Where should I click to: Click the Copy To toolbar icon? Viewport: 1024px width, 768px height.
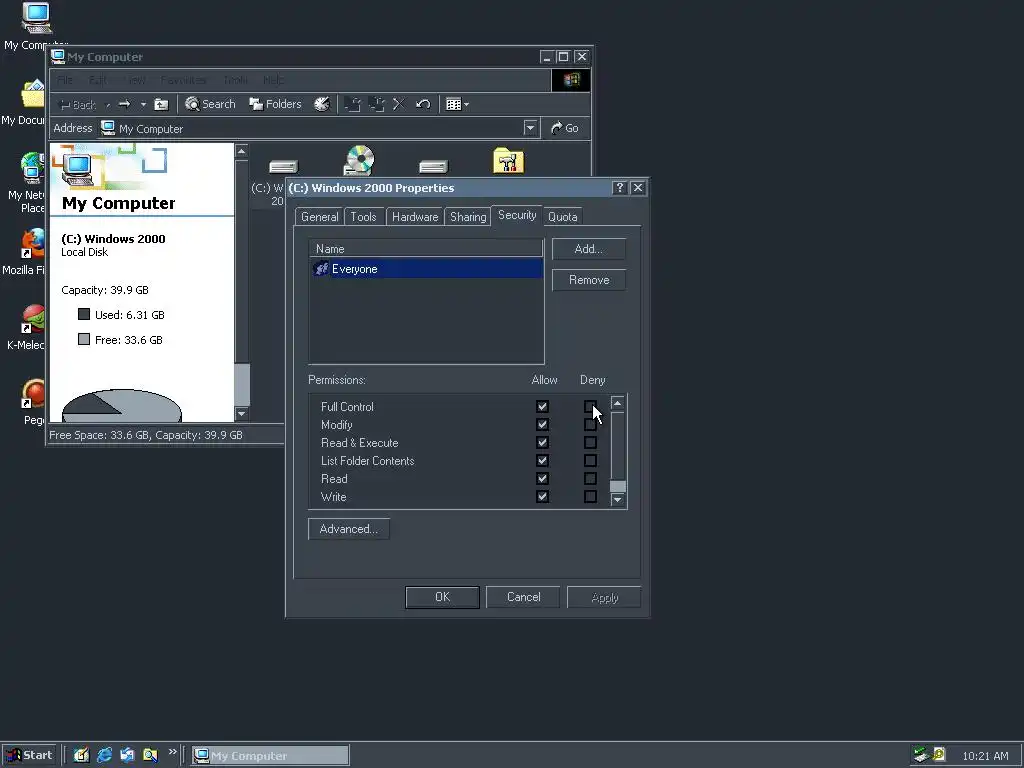coord(376,104)
